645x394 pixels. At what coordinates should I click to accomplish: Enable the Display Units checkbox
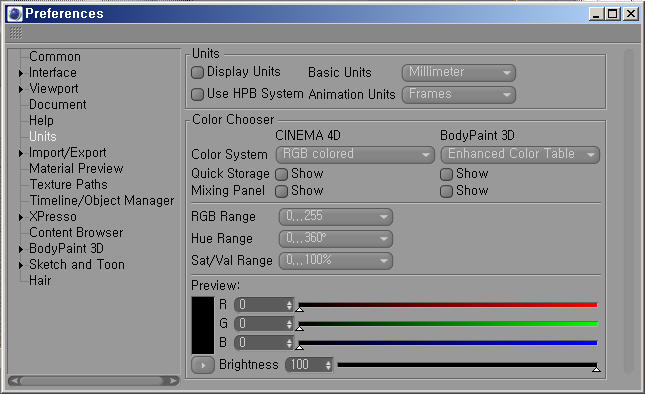(x=197, y=72)
